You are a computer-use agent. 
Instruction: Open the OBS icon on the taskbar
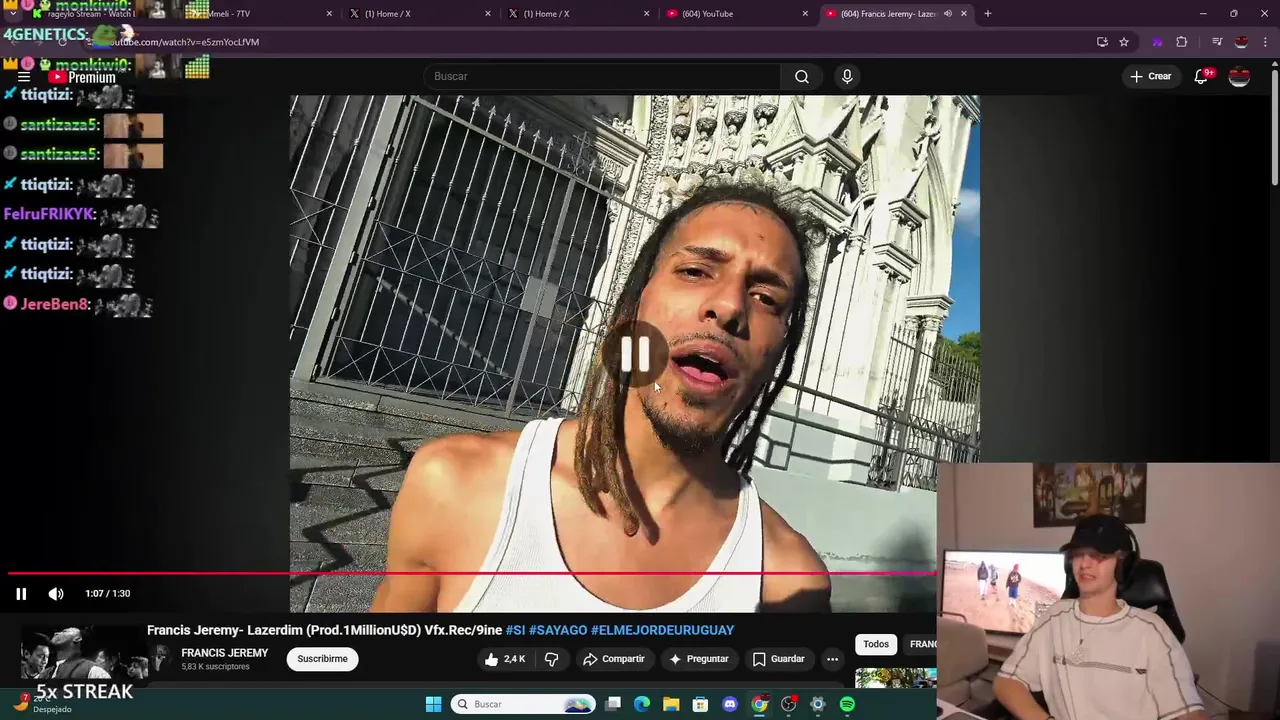pos(789,704)
